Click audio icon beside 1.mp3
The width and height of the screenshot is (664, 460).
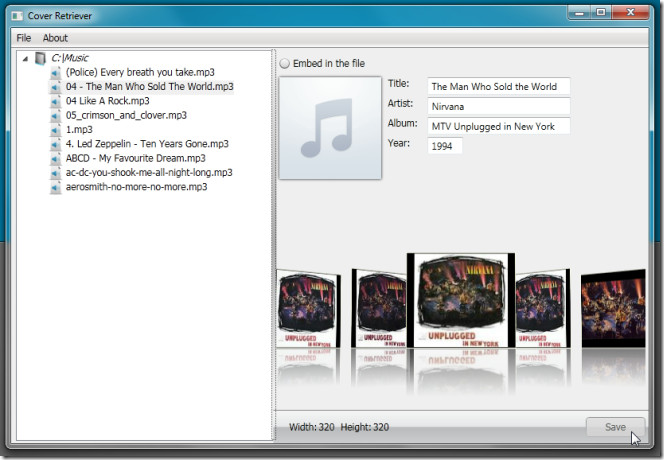[x=55, y=130]
